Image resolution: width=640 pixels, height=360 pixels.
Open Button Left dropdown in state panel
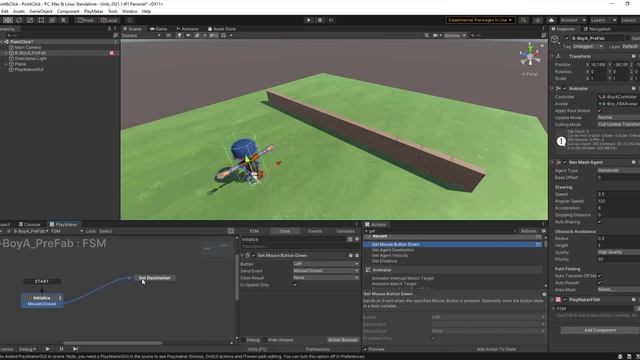click(x=326, y=264)
